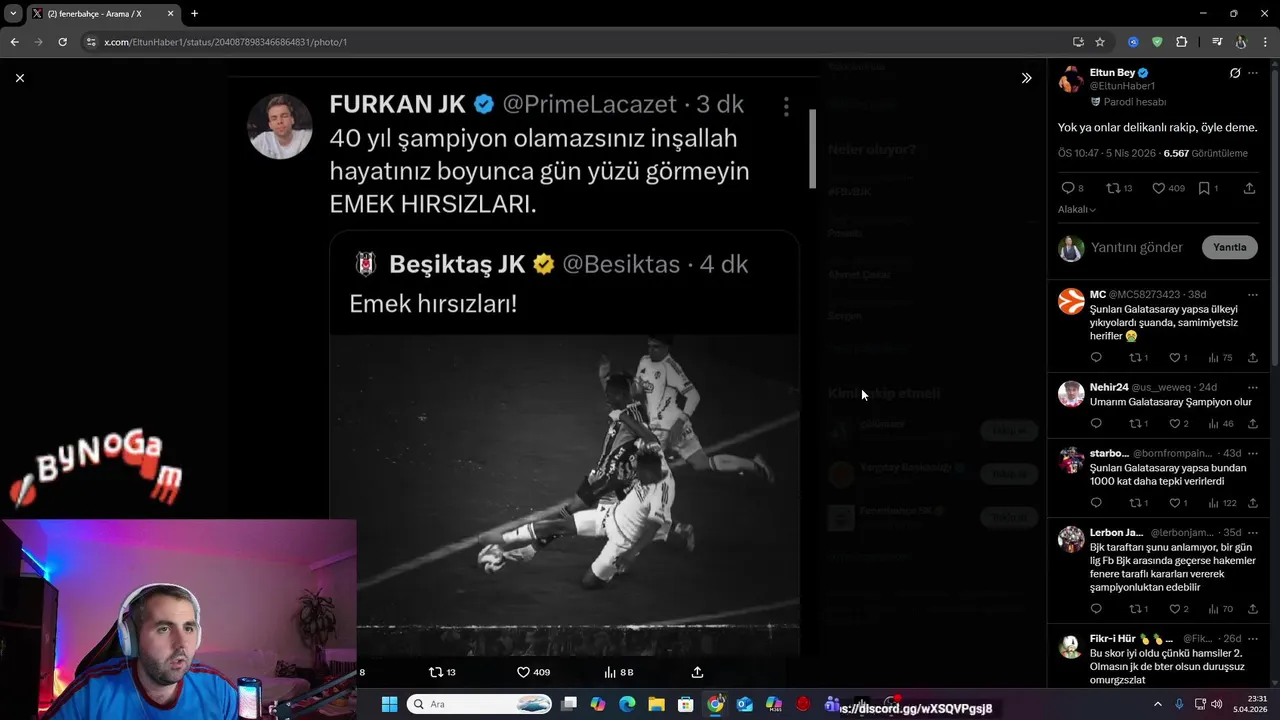Open Nehir24's profile from the reply
Image resolution: width=1280 pixels, height=720 pixels.
click(x=1109, y=388)
